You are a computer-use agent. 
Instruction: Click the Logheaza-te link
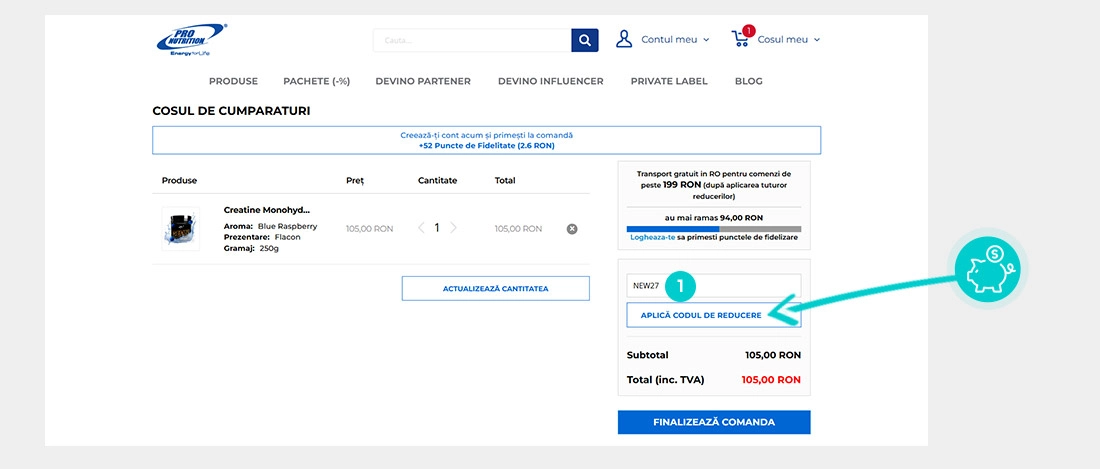pos(653,237)
